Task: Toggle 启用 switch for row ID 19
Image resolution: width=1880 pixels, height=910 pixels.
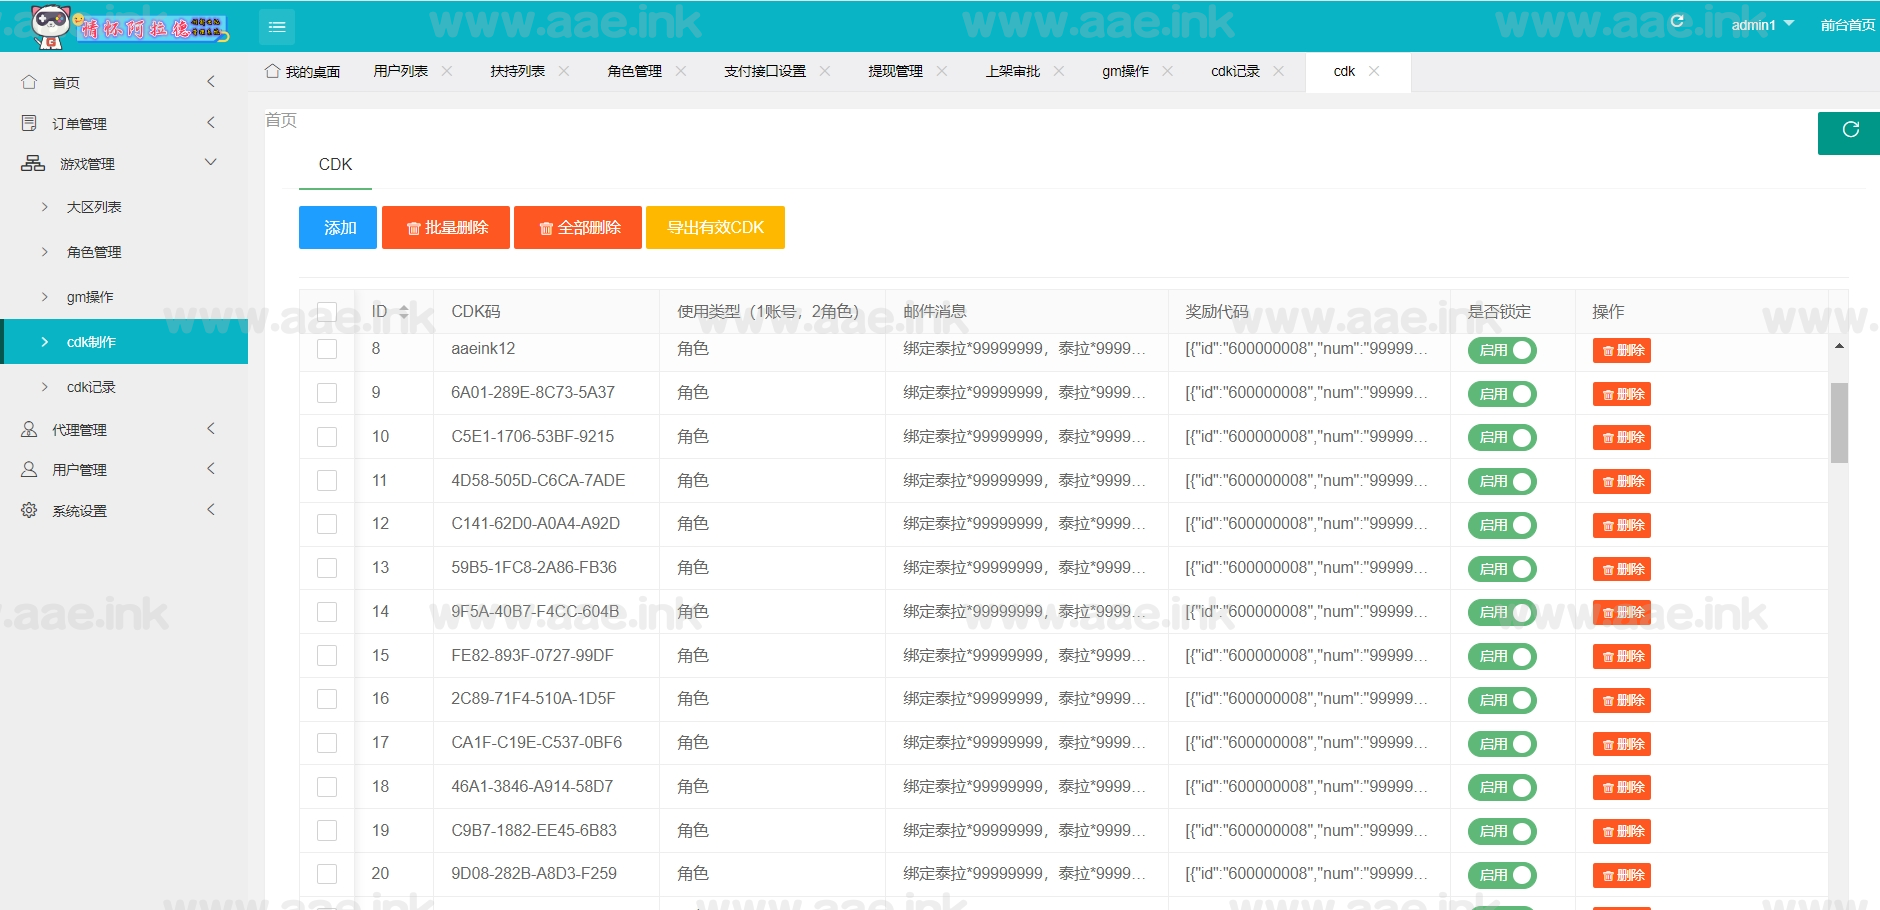Action: point(1502,831)
